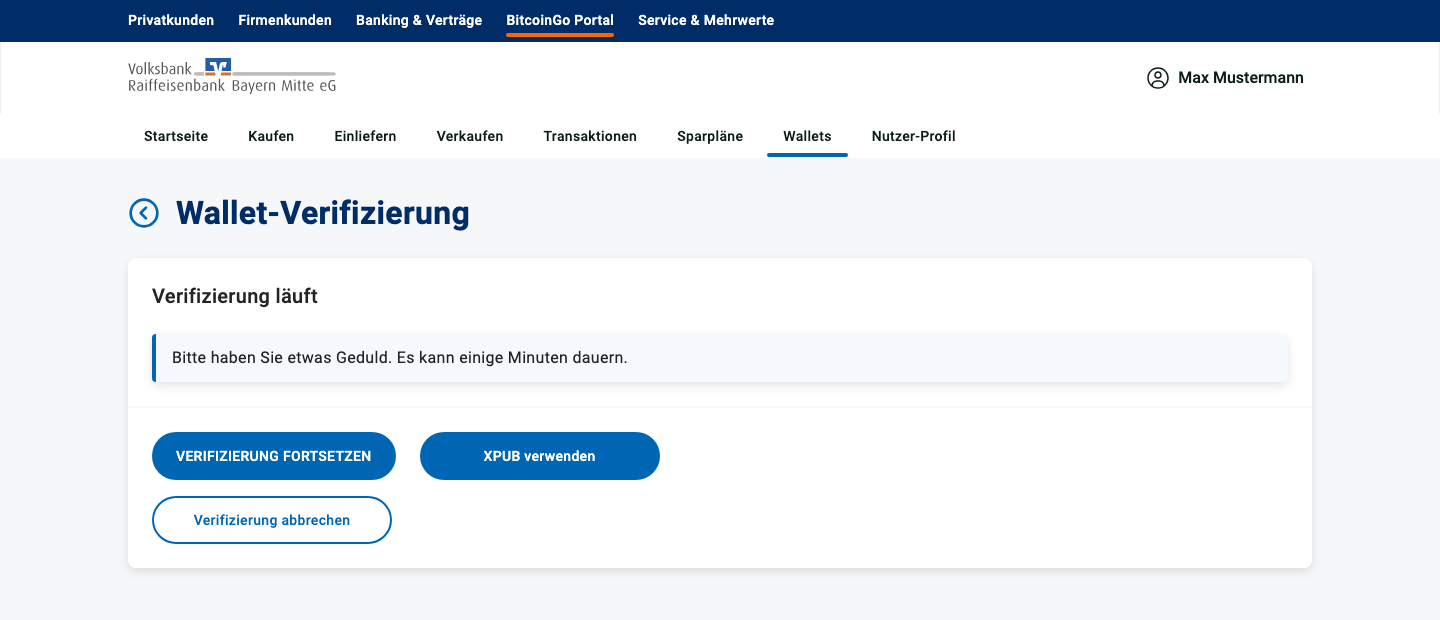Open the Firmenkunden section
Viewport: 1440px width, 620px height.
[285, 20]
